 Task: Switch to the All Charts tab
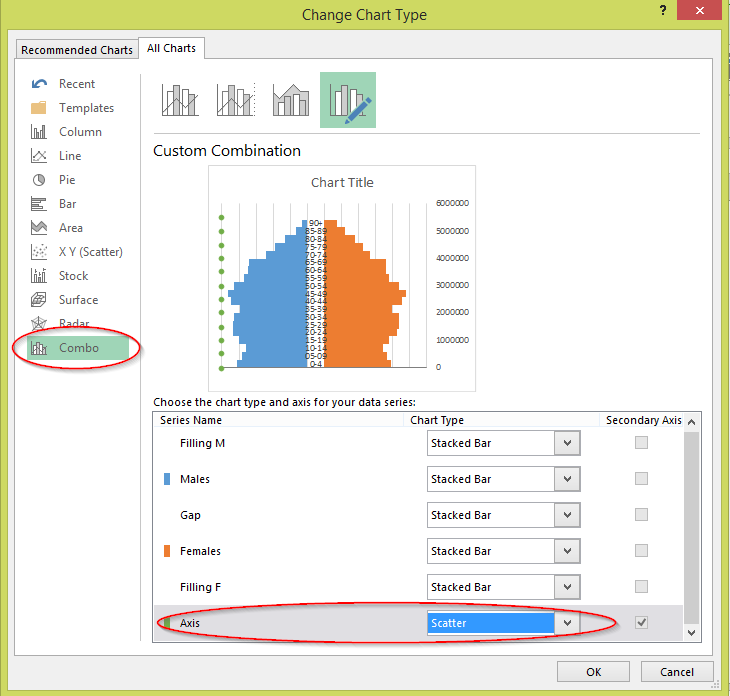click(x=171, y=48)
